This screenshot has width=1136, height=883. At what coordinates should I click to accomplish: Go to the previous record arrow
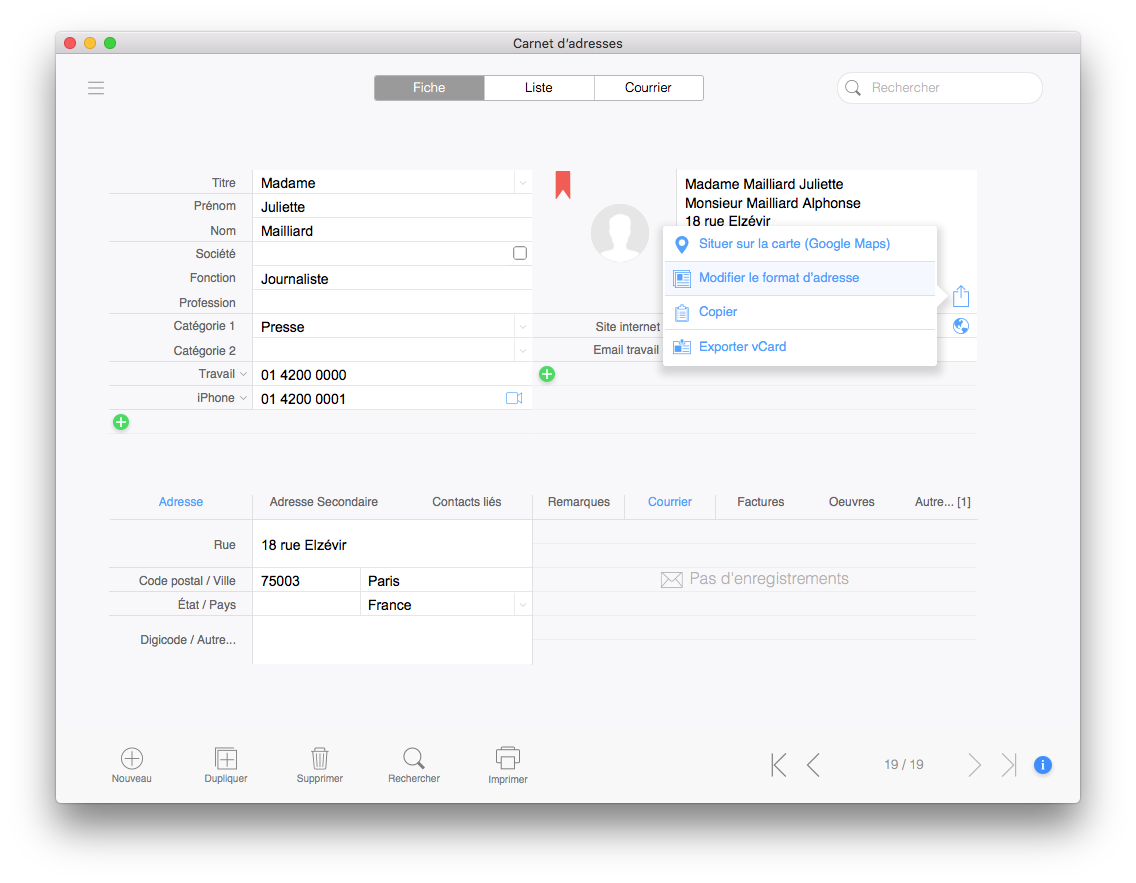pos(813,765)
